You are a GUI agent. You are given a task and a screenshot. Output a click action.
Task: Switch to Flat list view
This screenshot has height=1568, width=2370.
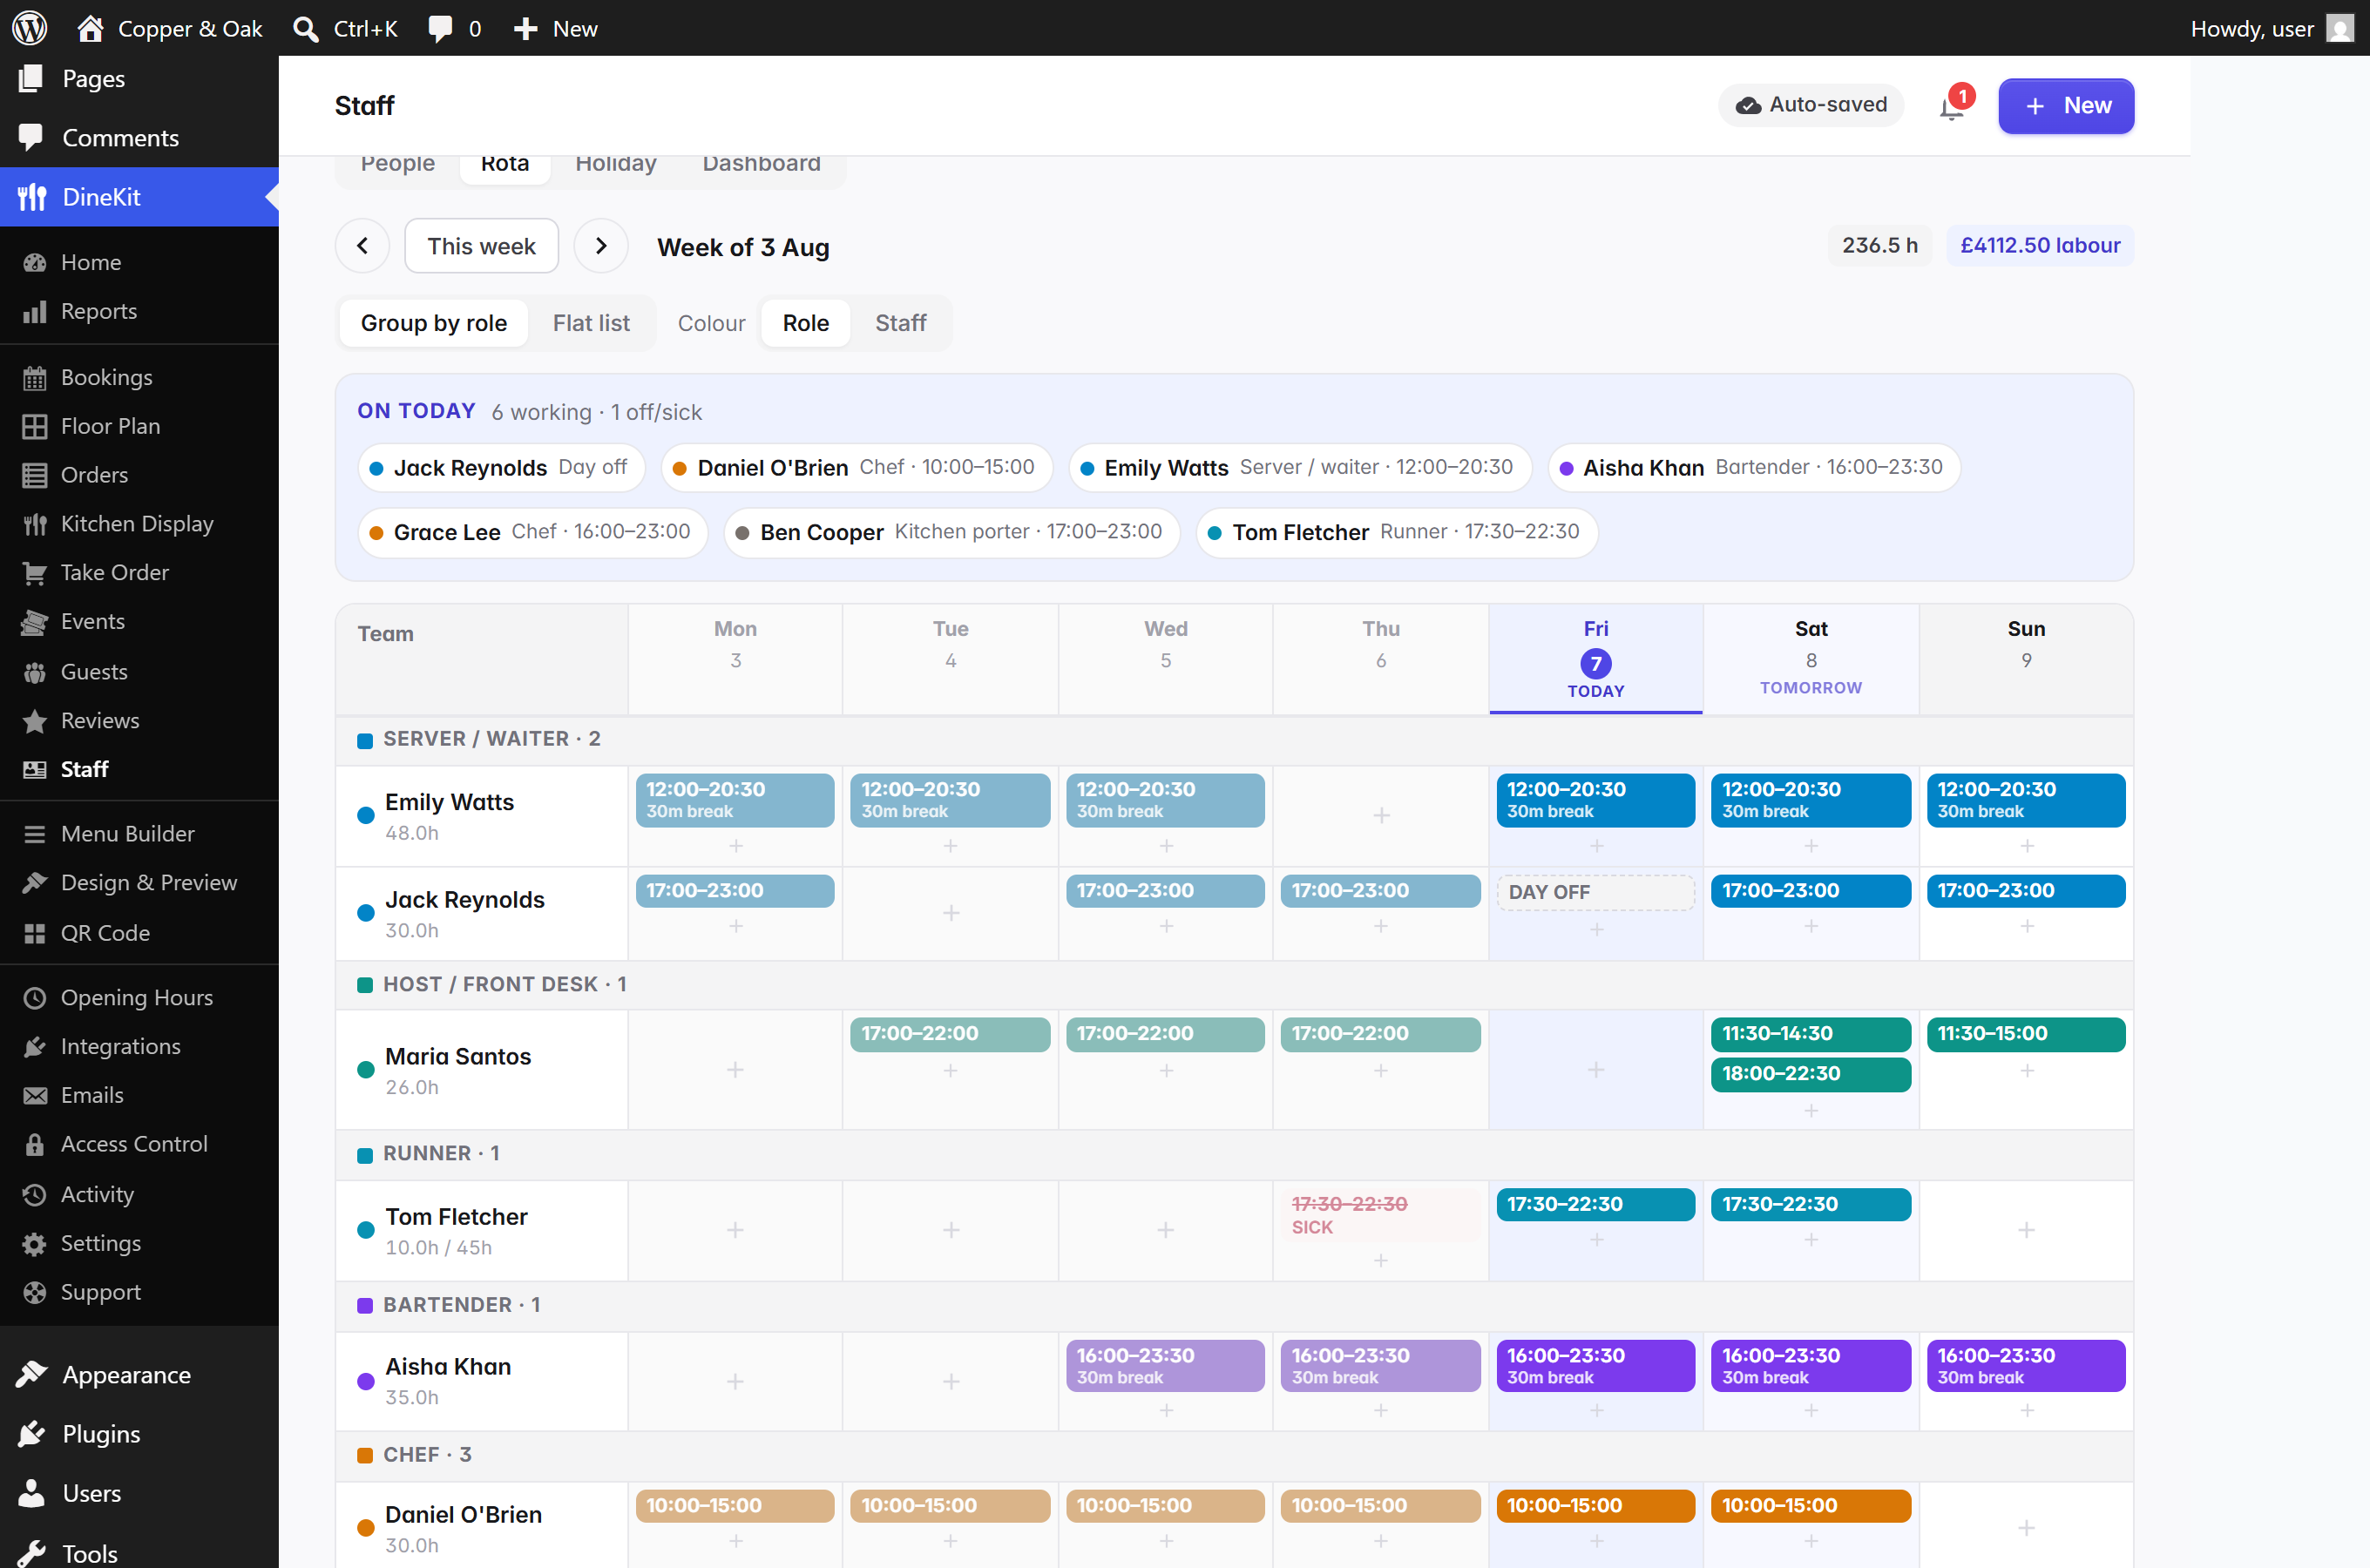[591, 323]
